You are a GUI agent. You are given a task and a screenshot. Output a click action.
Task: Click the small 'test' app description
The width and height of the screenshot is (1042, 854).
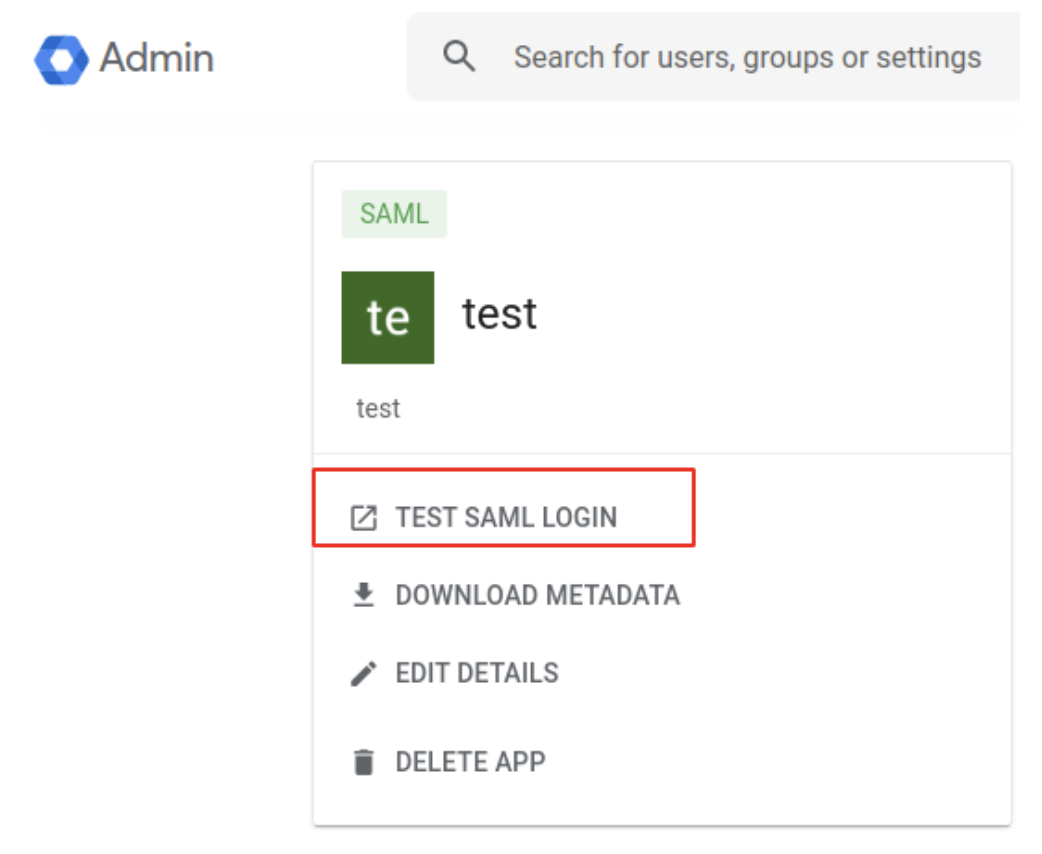click(378, 408)
